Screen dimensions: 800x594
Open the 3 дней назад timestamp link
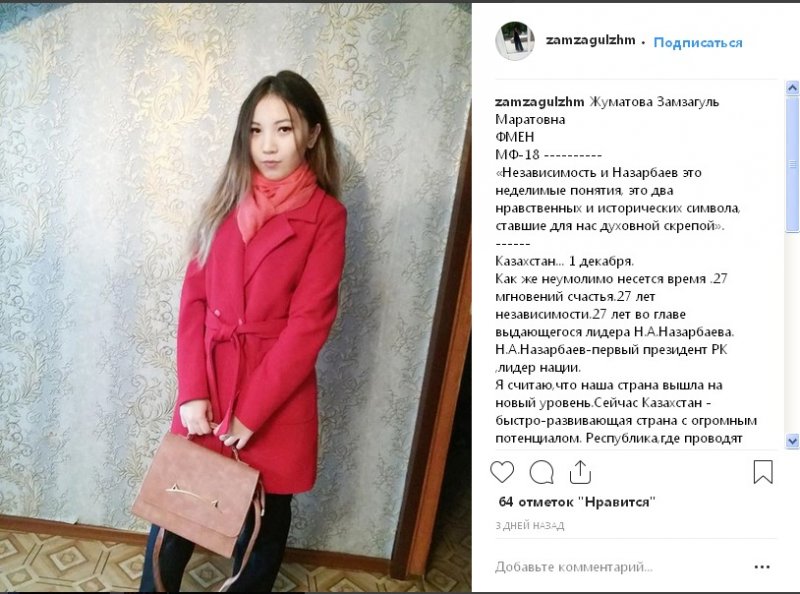[x=530, y=526]
